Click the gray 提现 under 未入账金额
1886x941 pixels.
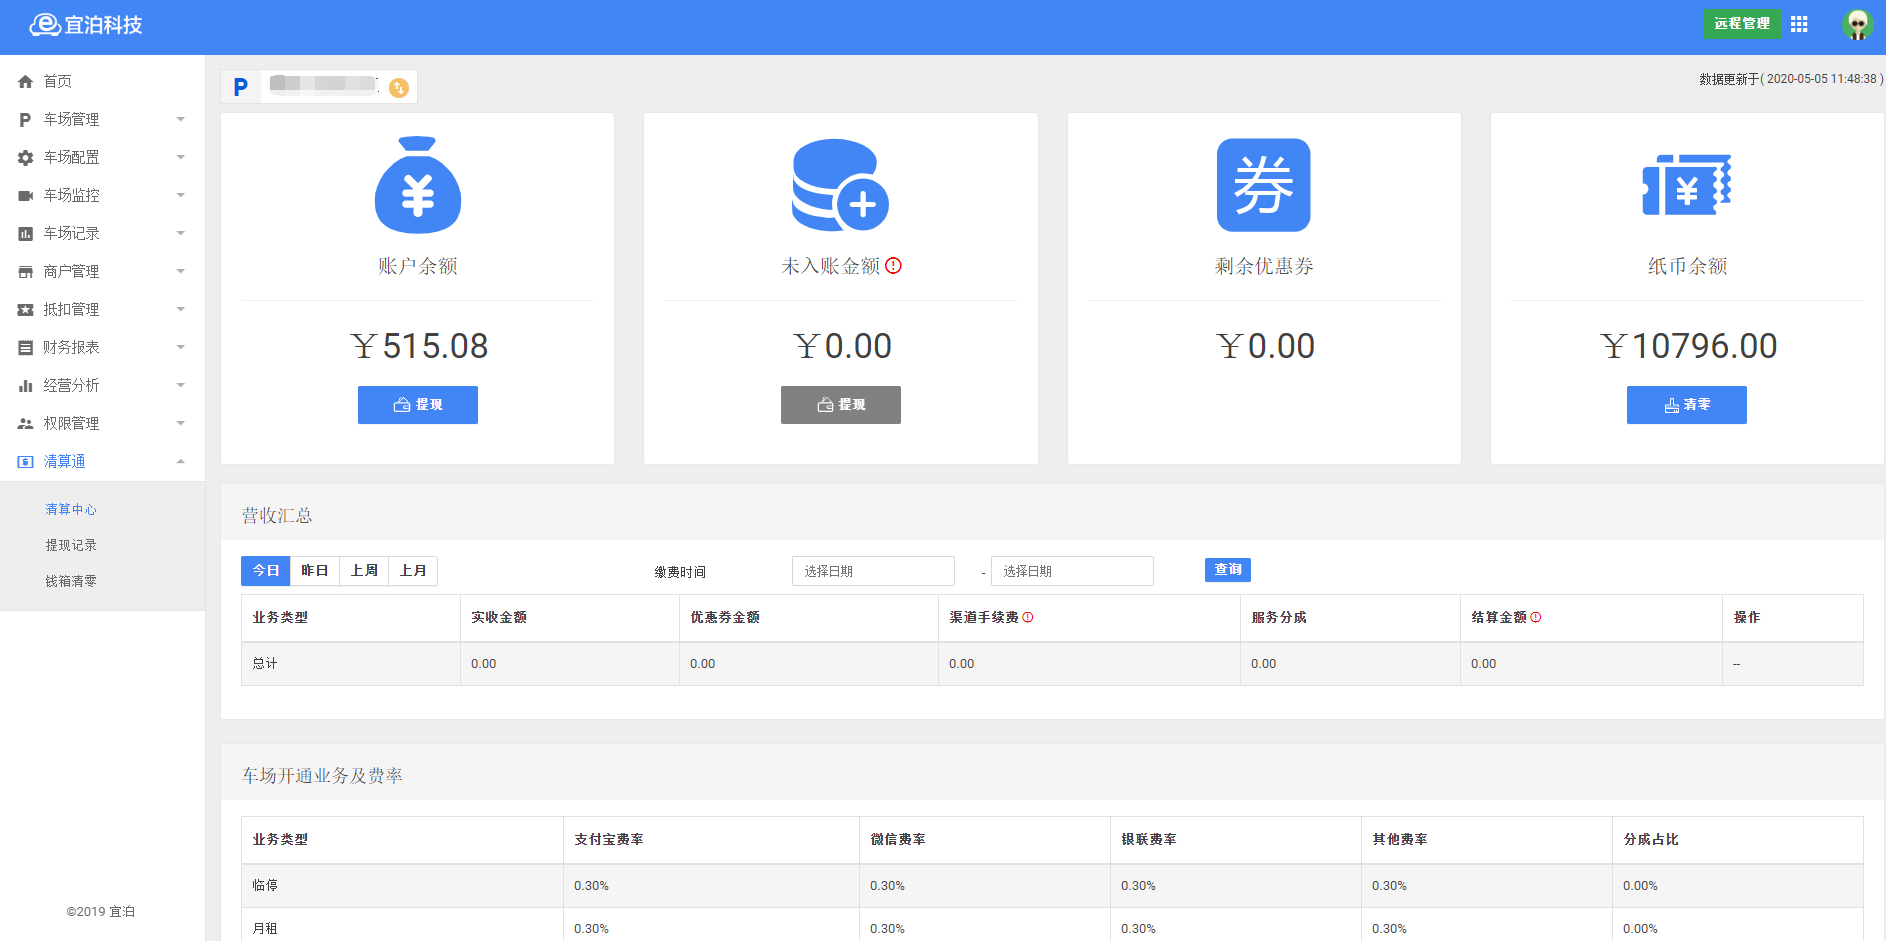point(841,405)
